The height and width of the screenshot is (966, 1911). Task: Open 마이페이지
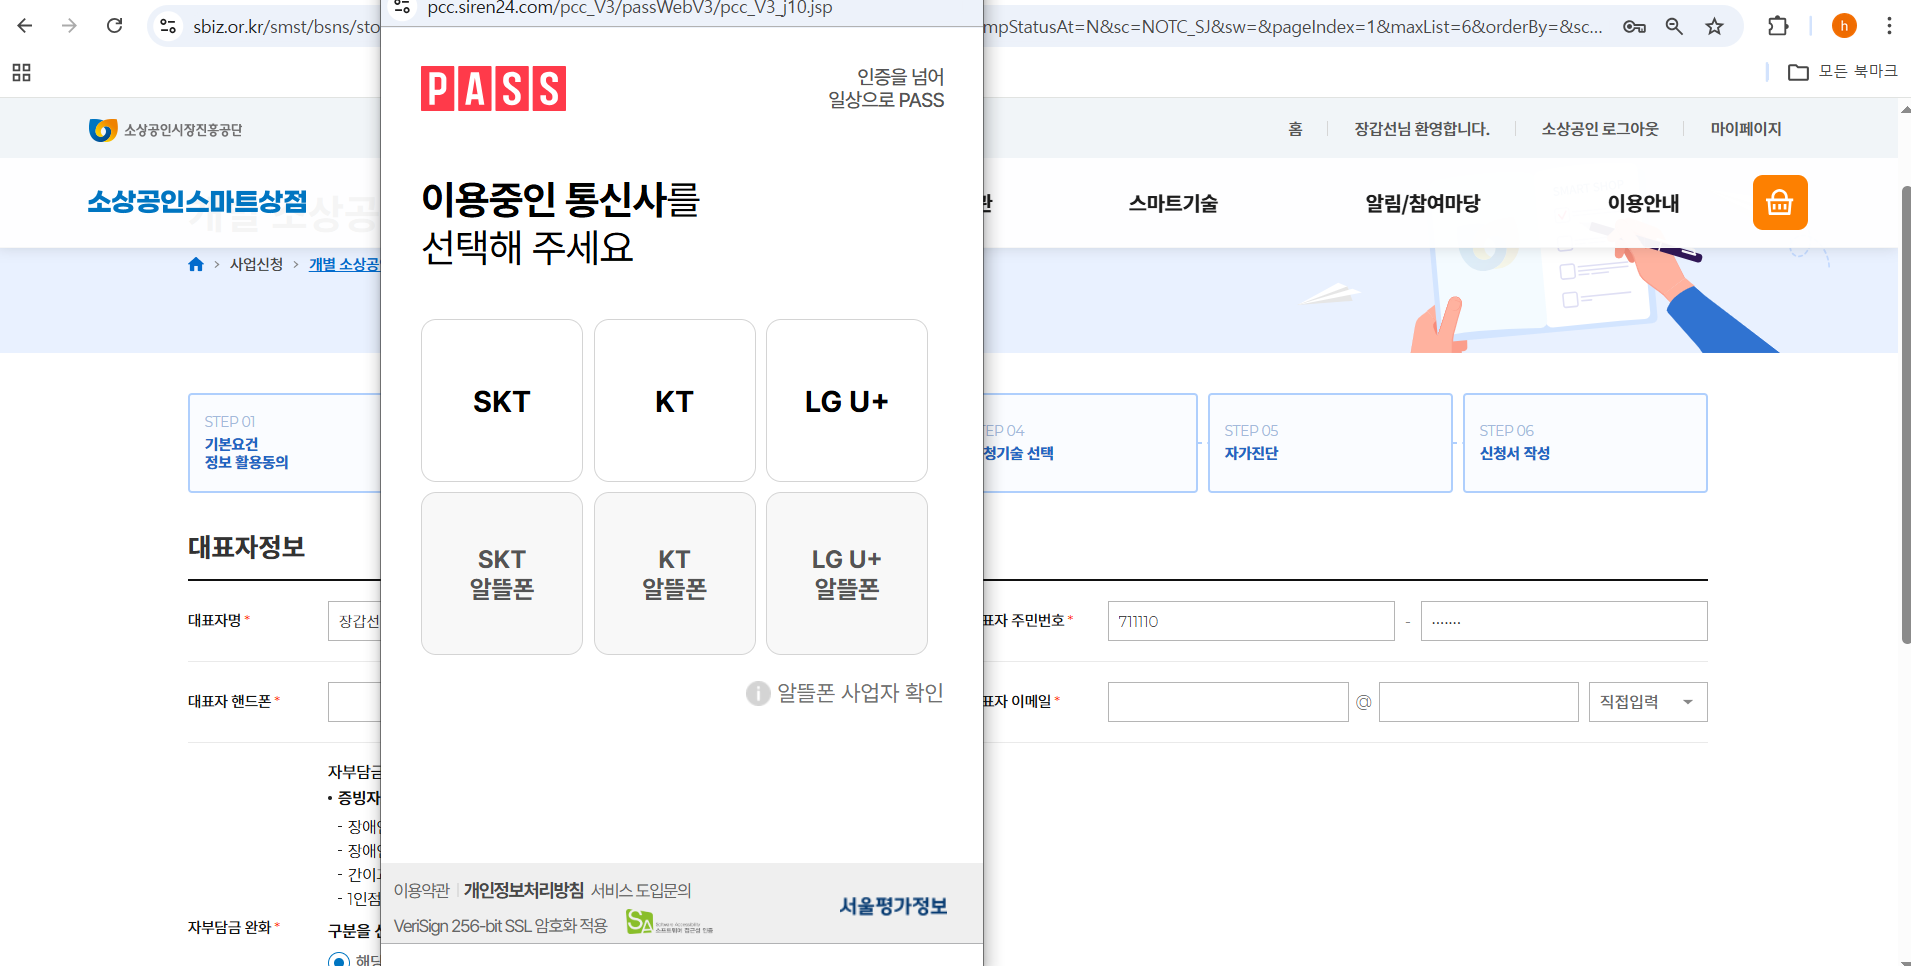pyautogui.click(x=1746, y=129)
